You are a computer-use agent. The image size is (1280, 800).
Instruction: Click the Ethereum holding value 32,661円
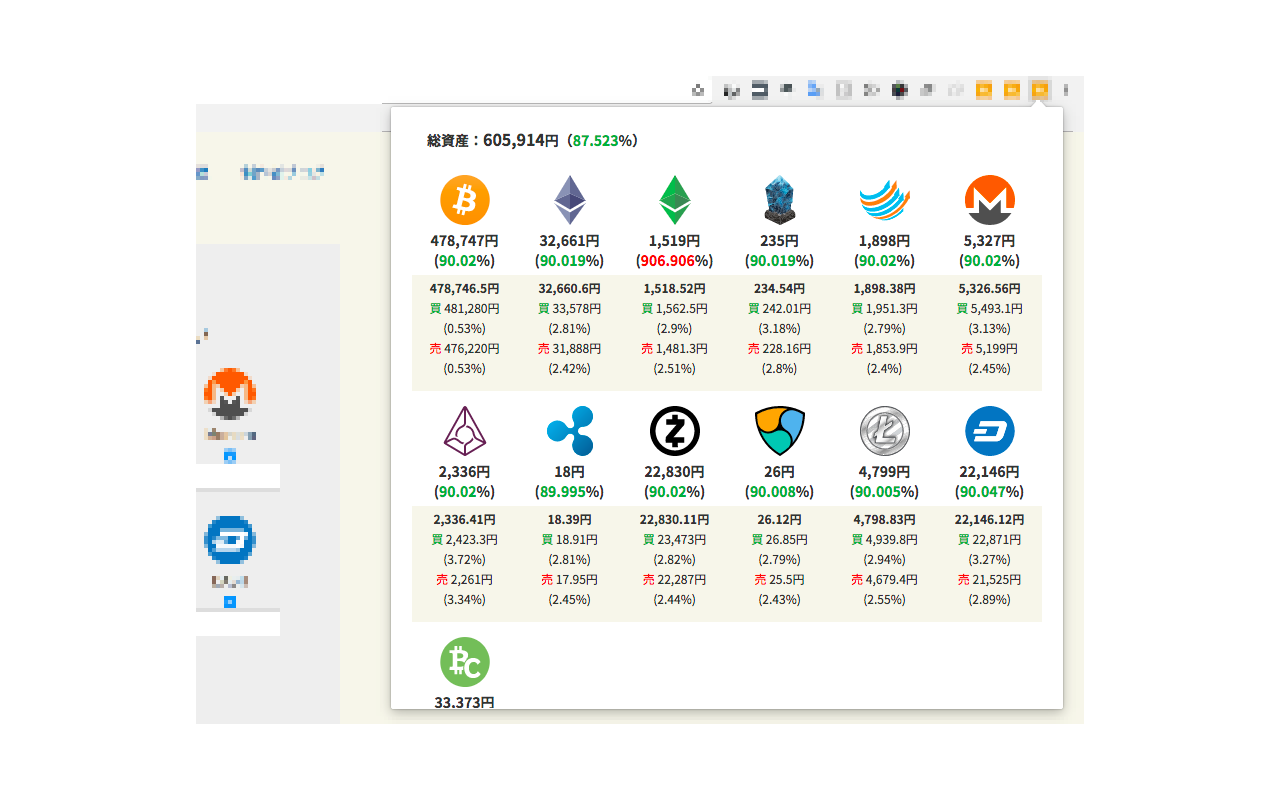click(570, 241)
